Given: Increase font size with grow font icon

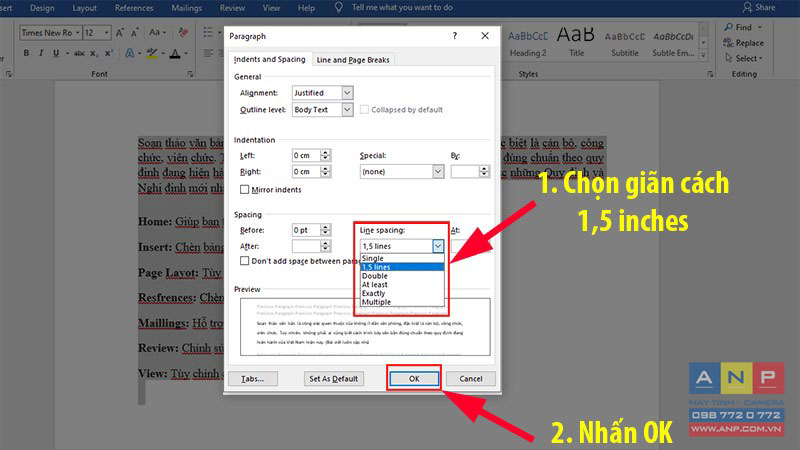Looking at the screenshot, I should pyautogui.click(x=120, y=33).
